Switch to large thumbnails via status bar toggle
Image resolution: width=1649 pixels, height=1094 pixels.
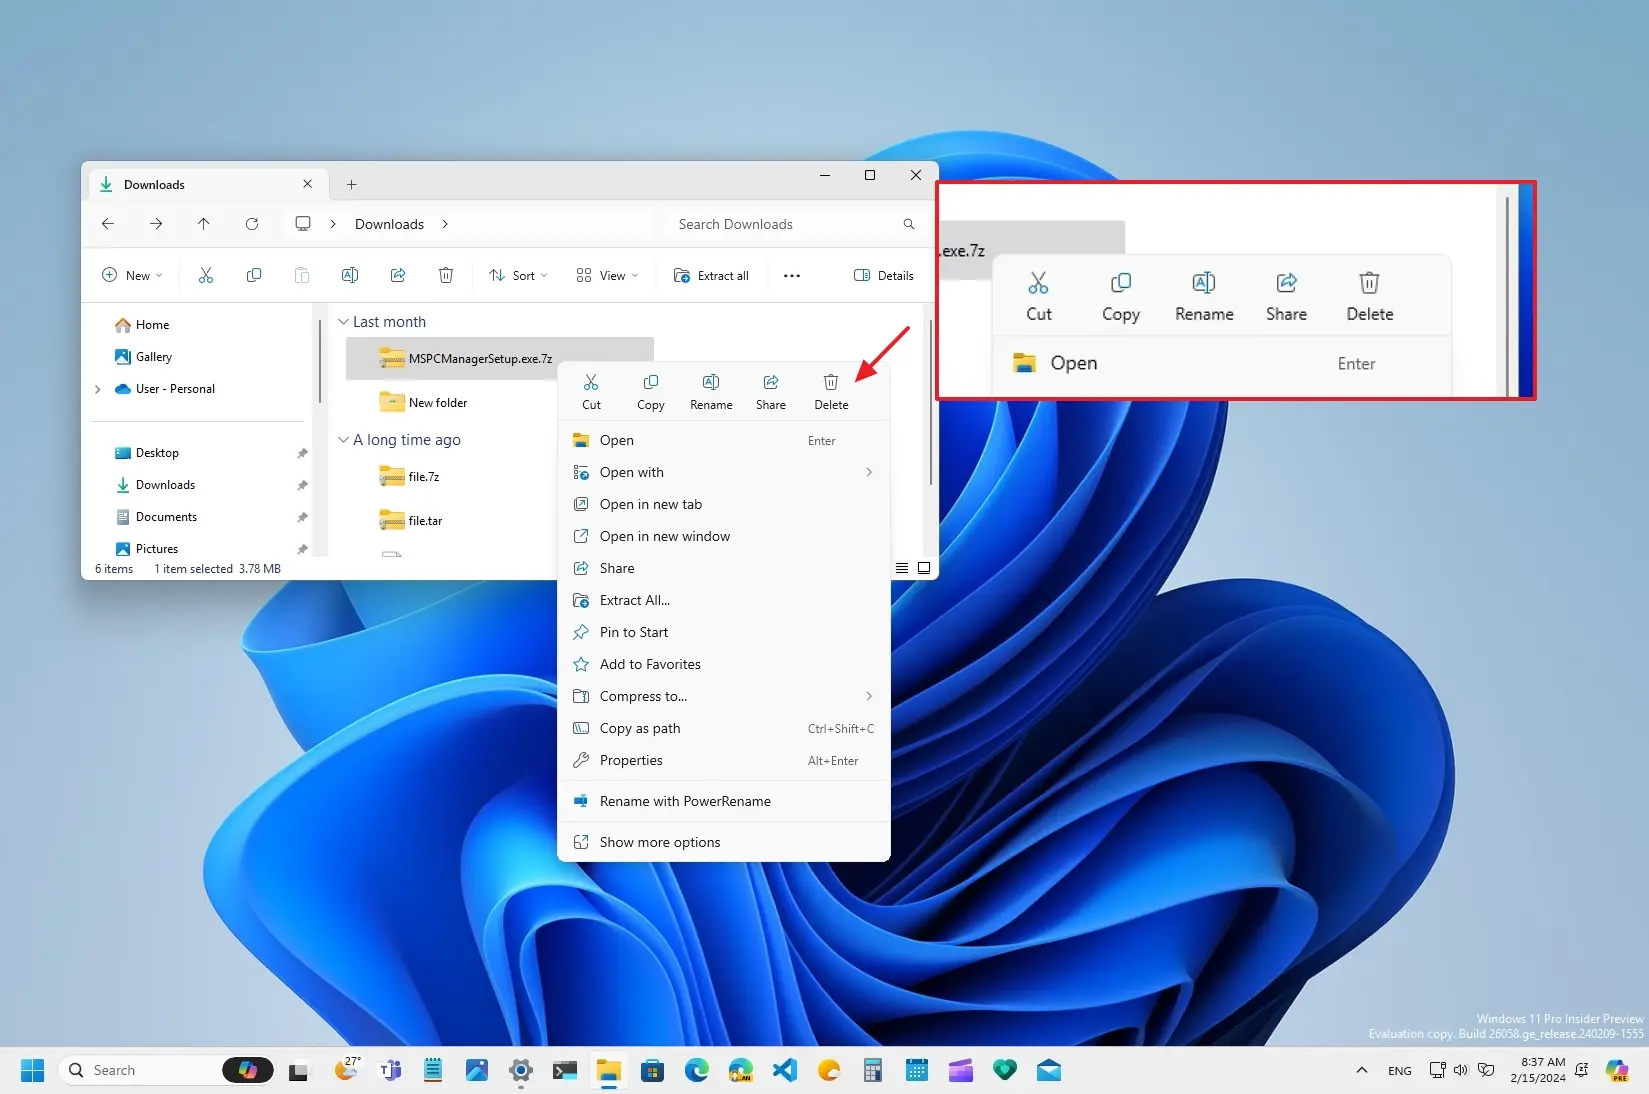pyautogui.click(x=924, y=568)
